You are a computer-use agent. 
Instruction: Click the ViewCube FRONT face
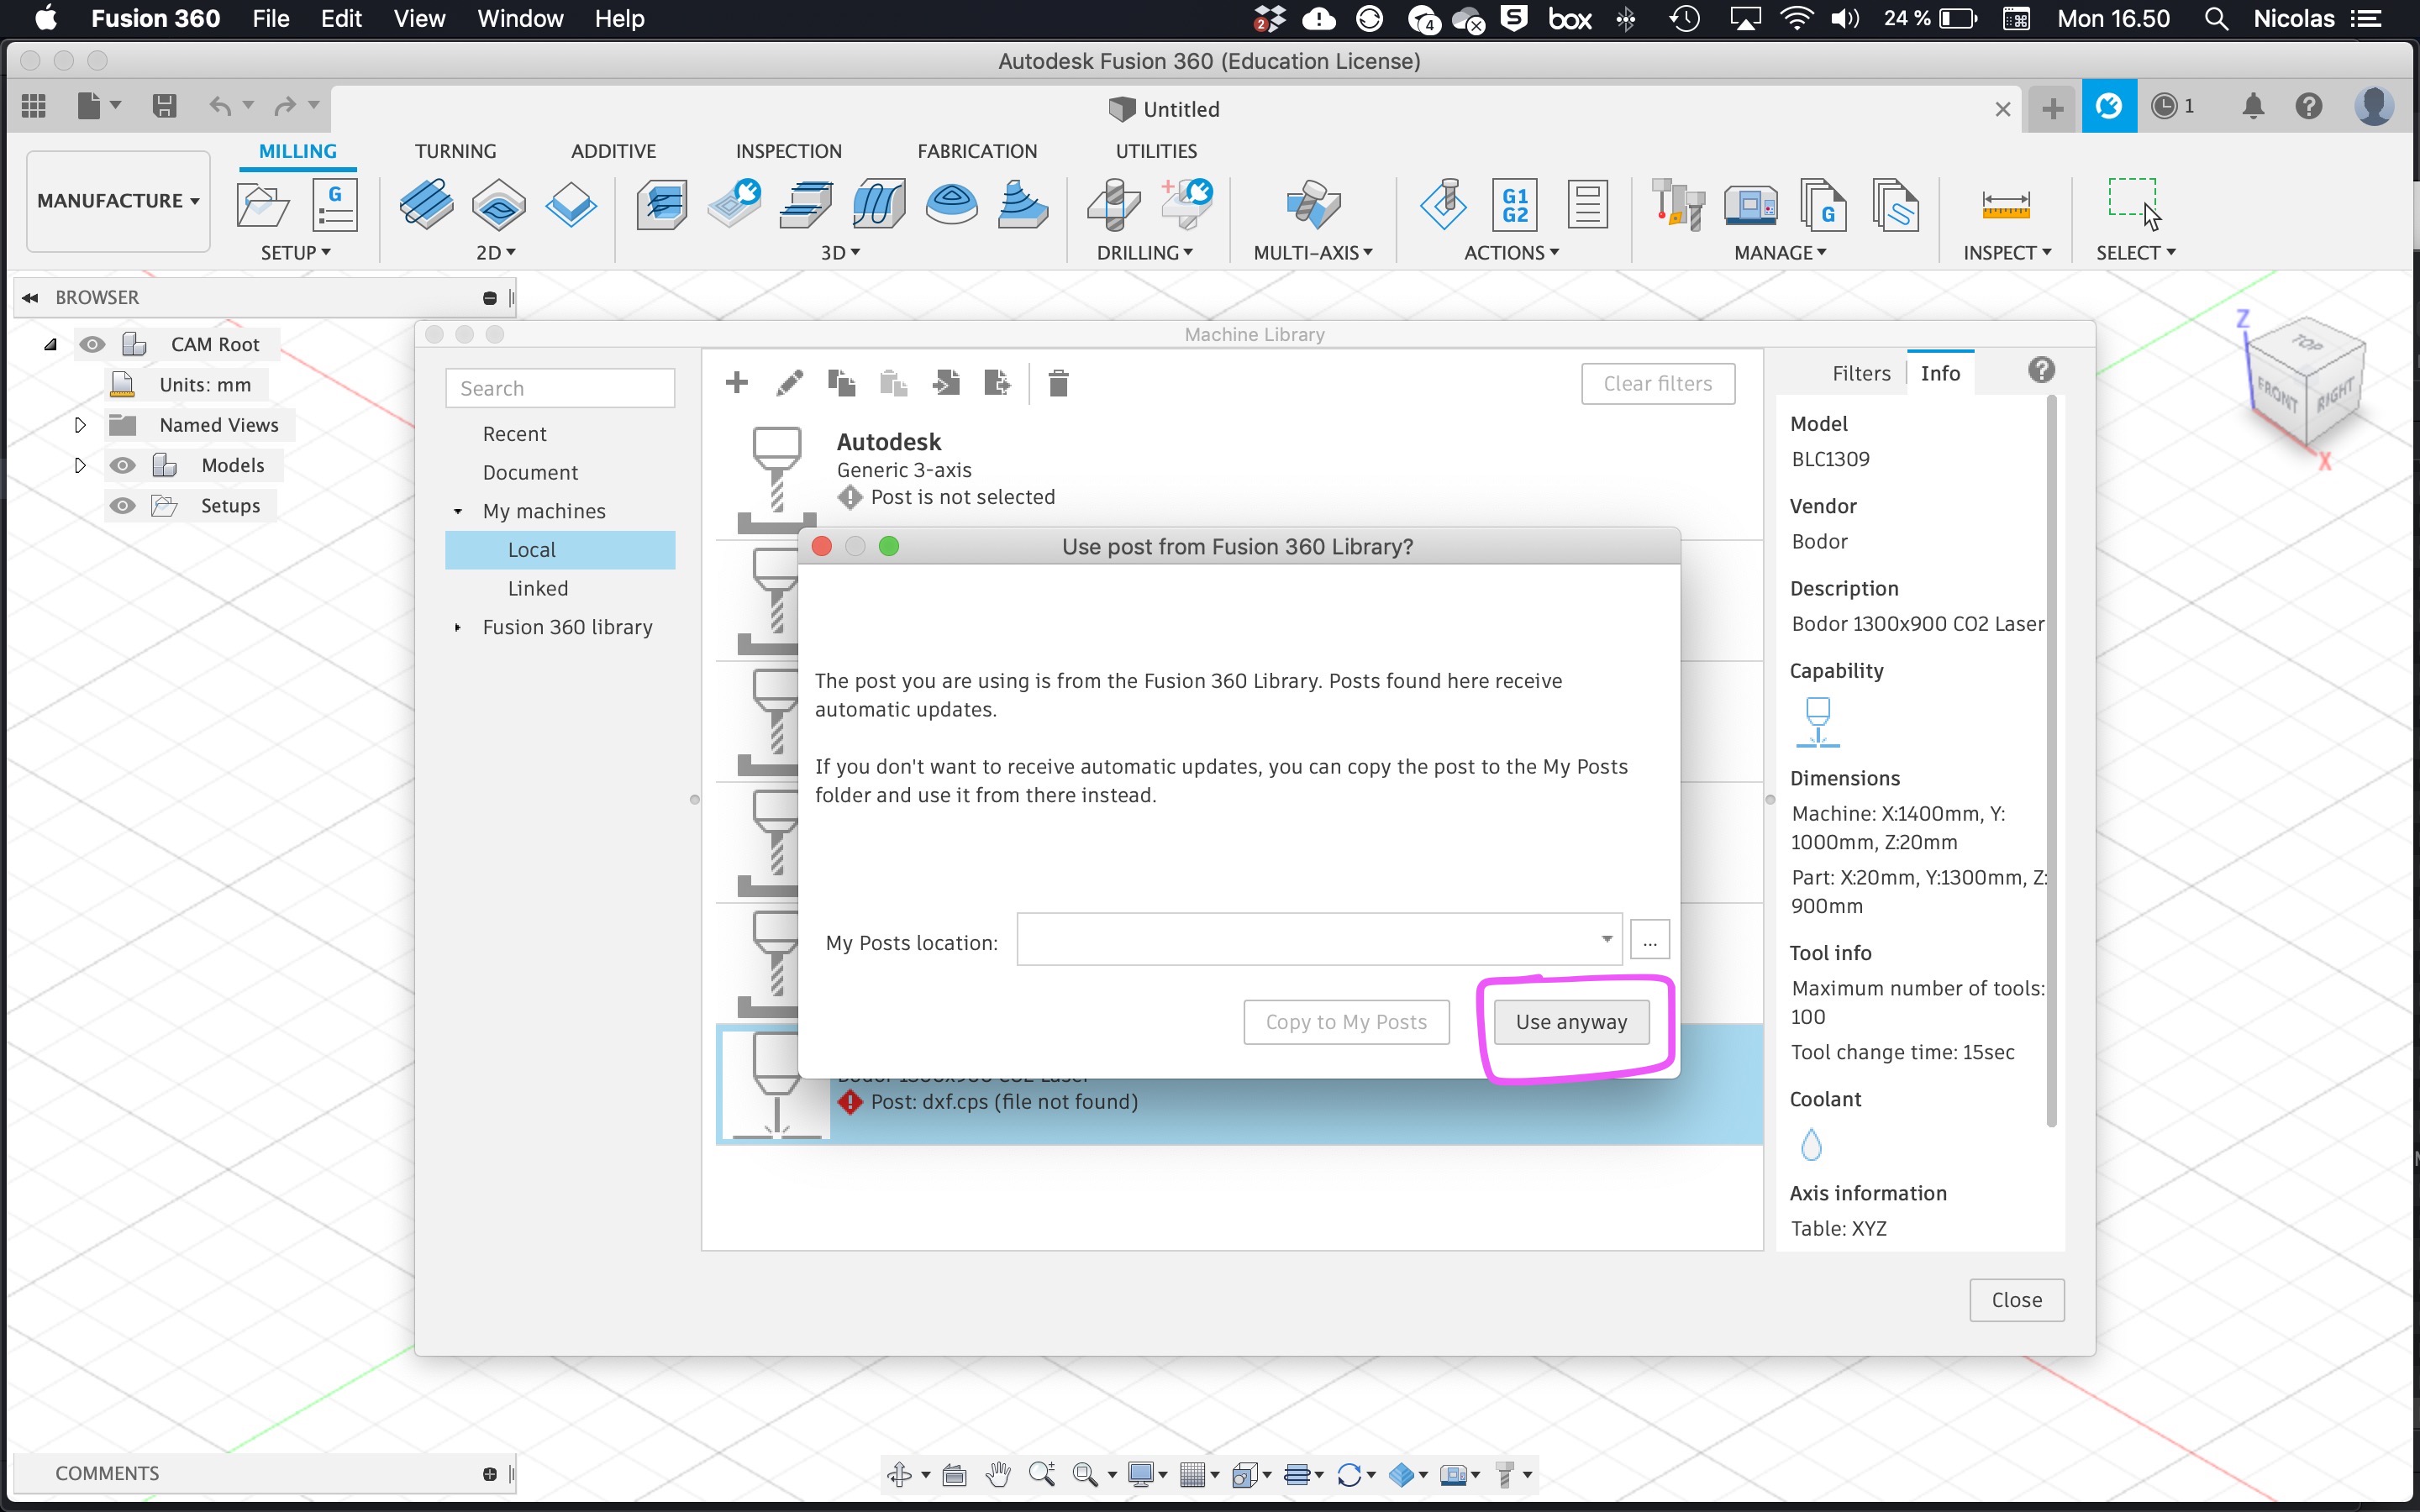pyautogui.click(x=2277, y=394)
